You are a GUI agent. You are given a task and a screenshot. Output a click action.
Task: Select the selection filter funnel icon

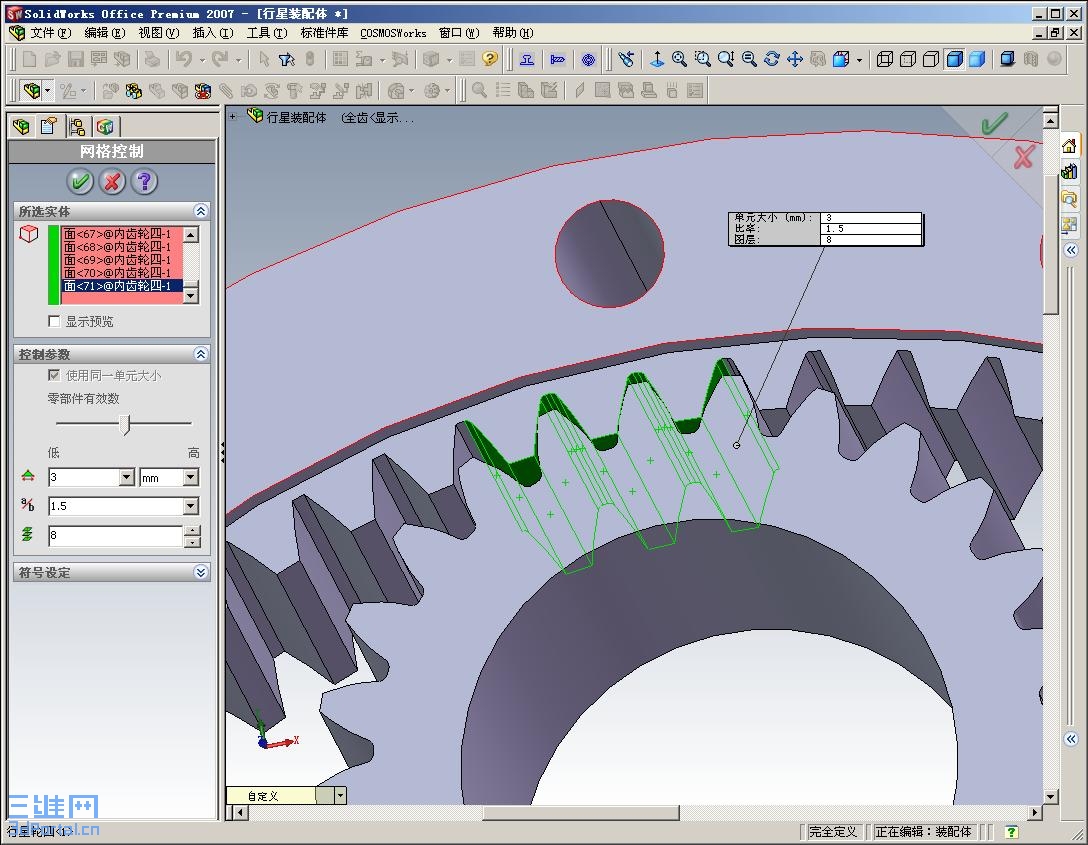pos(287,60)
